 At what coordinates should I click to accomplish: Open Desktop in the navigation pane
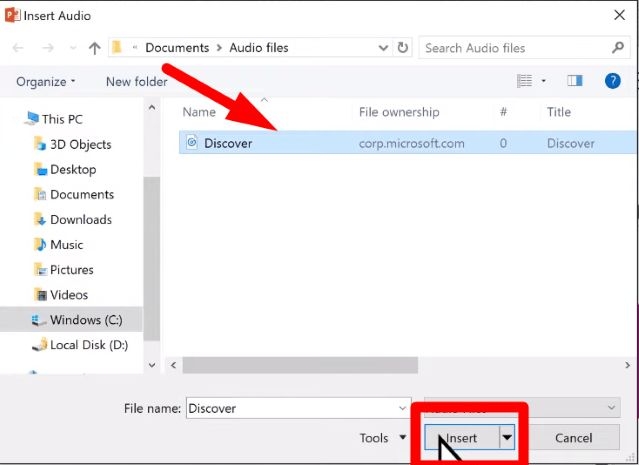pos(73,169)
